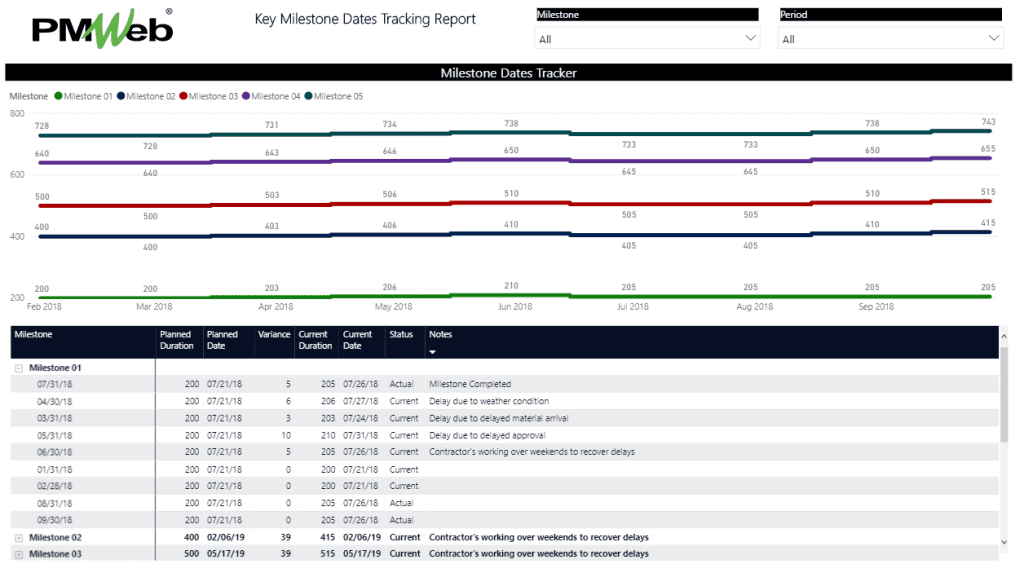Click the Status column header
This screenshot has width=1024, height=564.
coord(401,335)
